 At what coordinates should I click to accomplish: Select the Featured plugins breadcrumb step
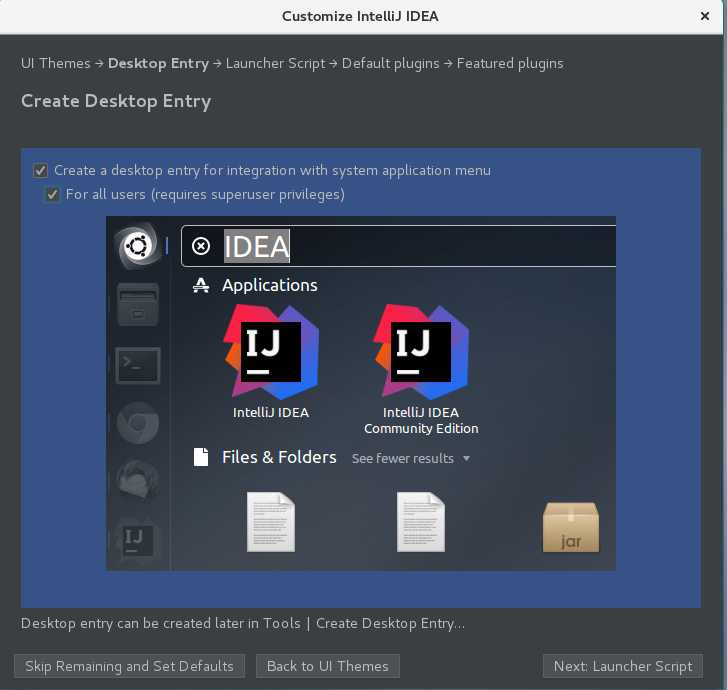[510, 63]
